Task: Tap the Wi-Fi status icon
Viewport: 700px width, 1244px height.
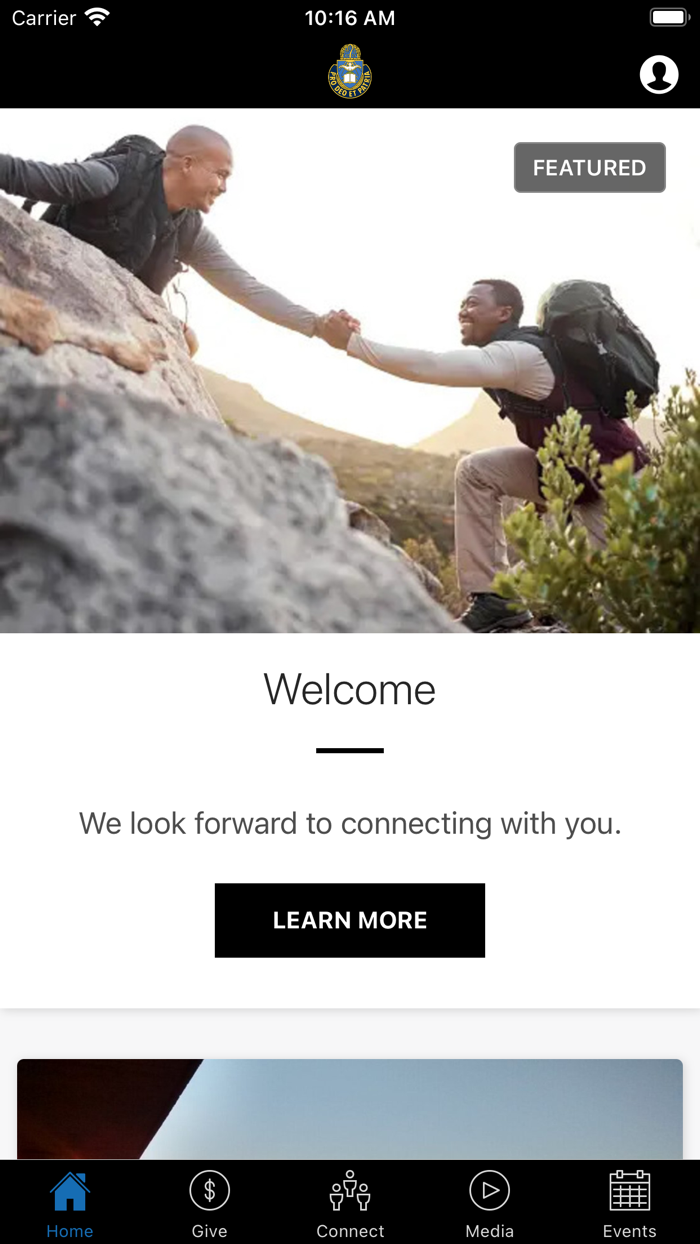Action: [97, 17]
